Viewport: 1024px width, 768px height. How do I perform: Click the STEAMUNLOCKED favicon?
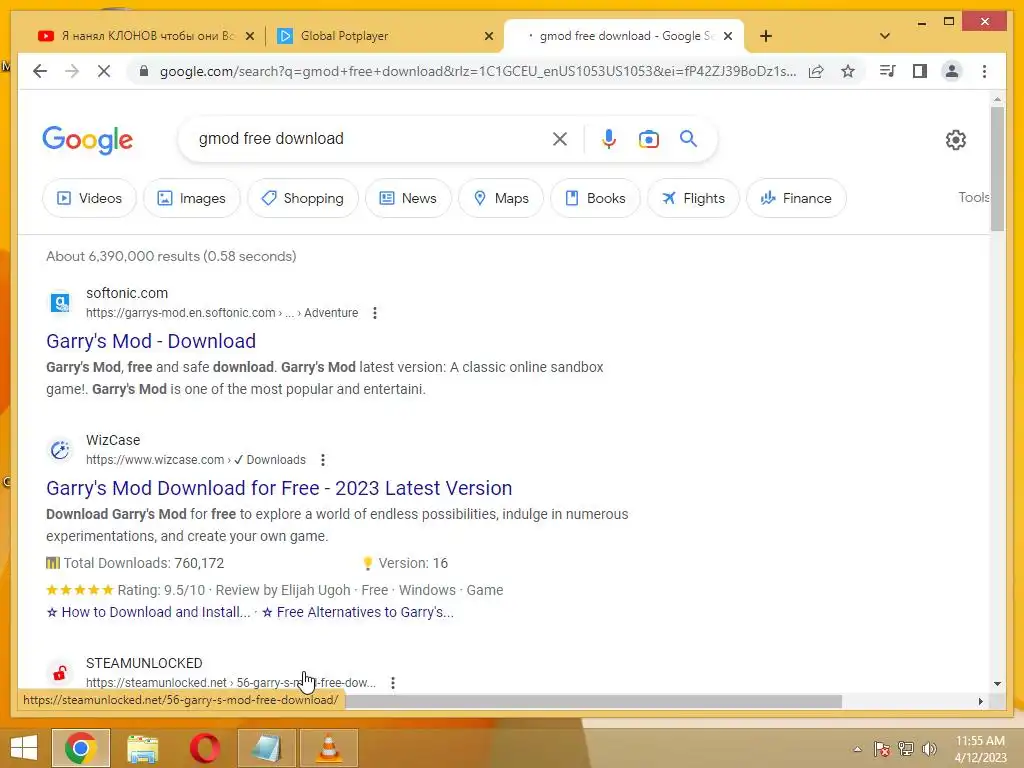pos(60,673)
